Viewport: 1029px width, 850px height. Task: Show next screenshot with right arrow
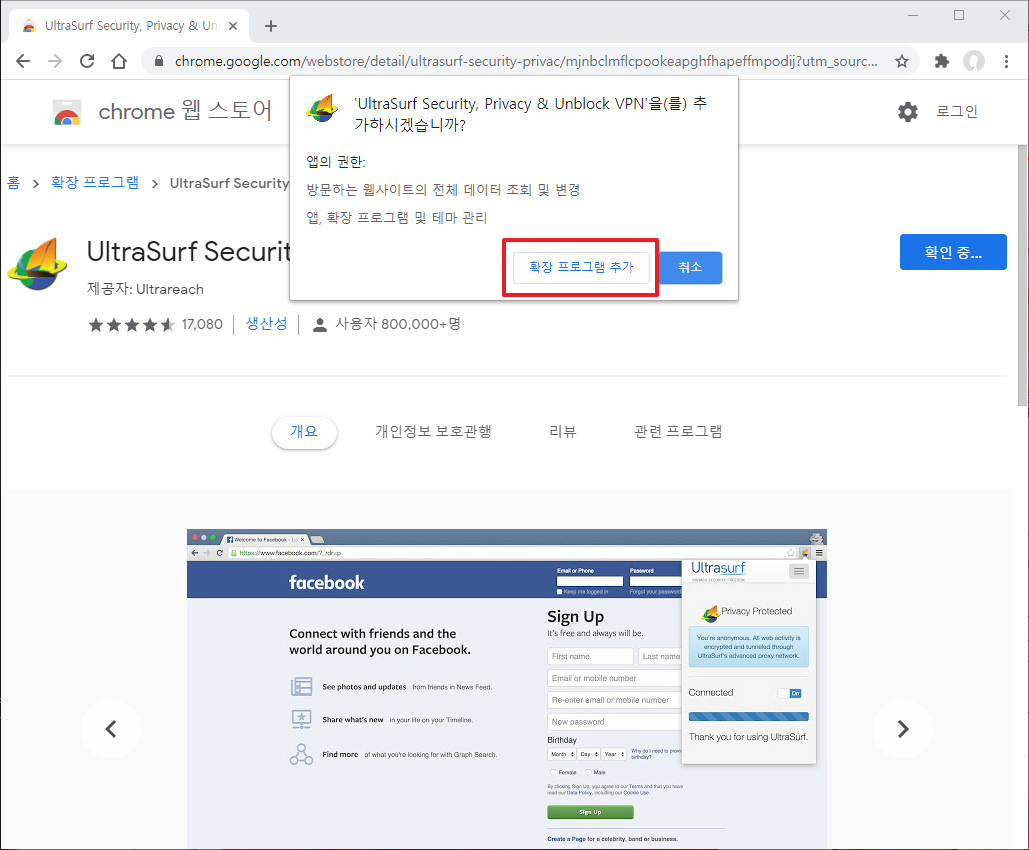coord(903,729)
